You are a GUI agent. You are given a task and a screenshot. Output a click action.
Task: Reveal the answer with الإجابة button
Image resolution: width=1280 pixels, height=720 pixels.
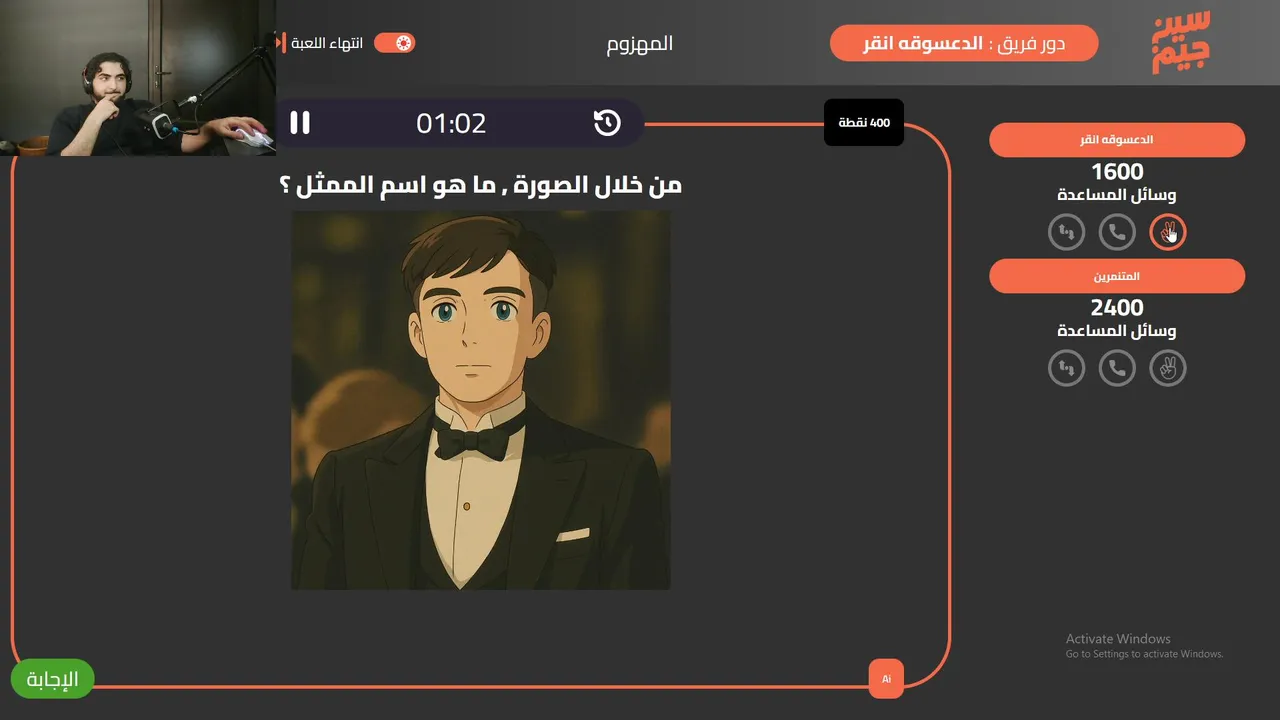tap(52, 679)
